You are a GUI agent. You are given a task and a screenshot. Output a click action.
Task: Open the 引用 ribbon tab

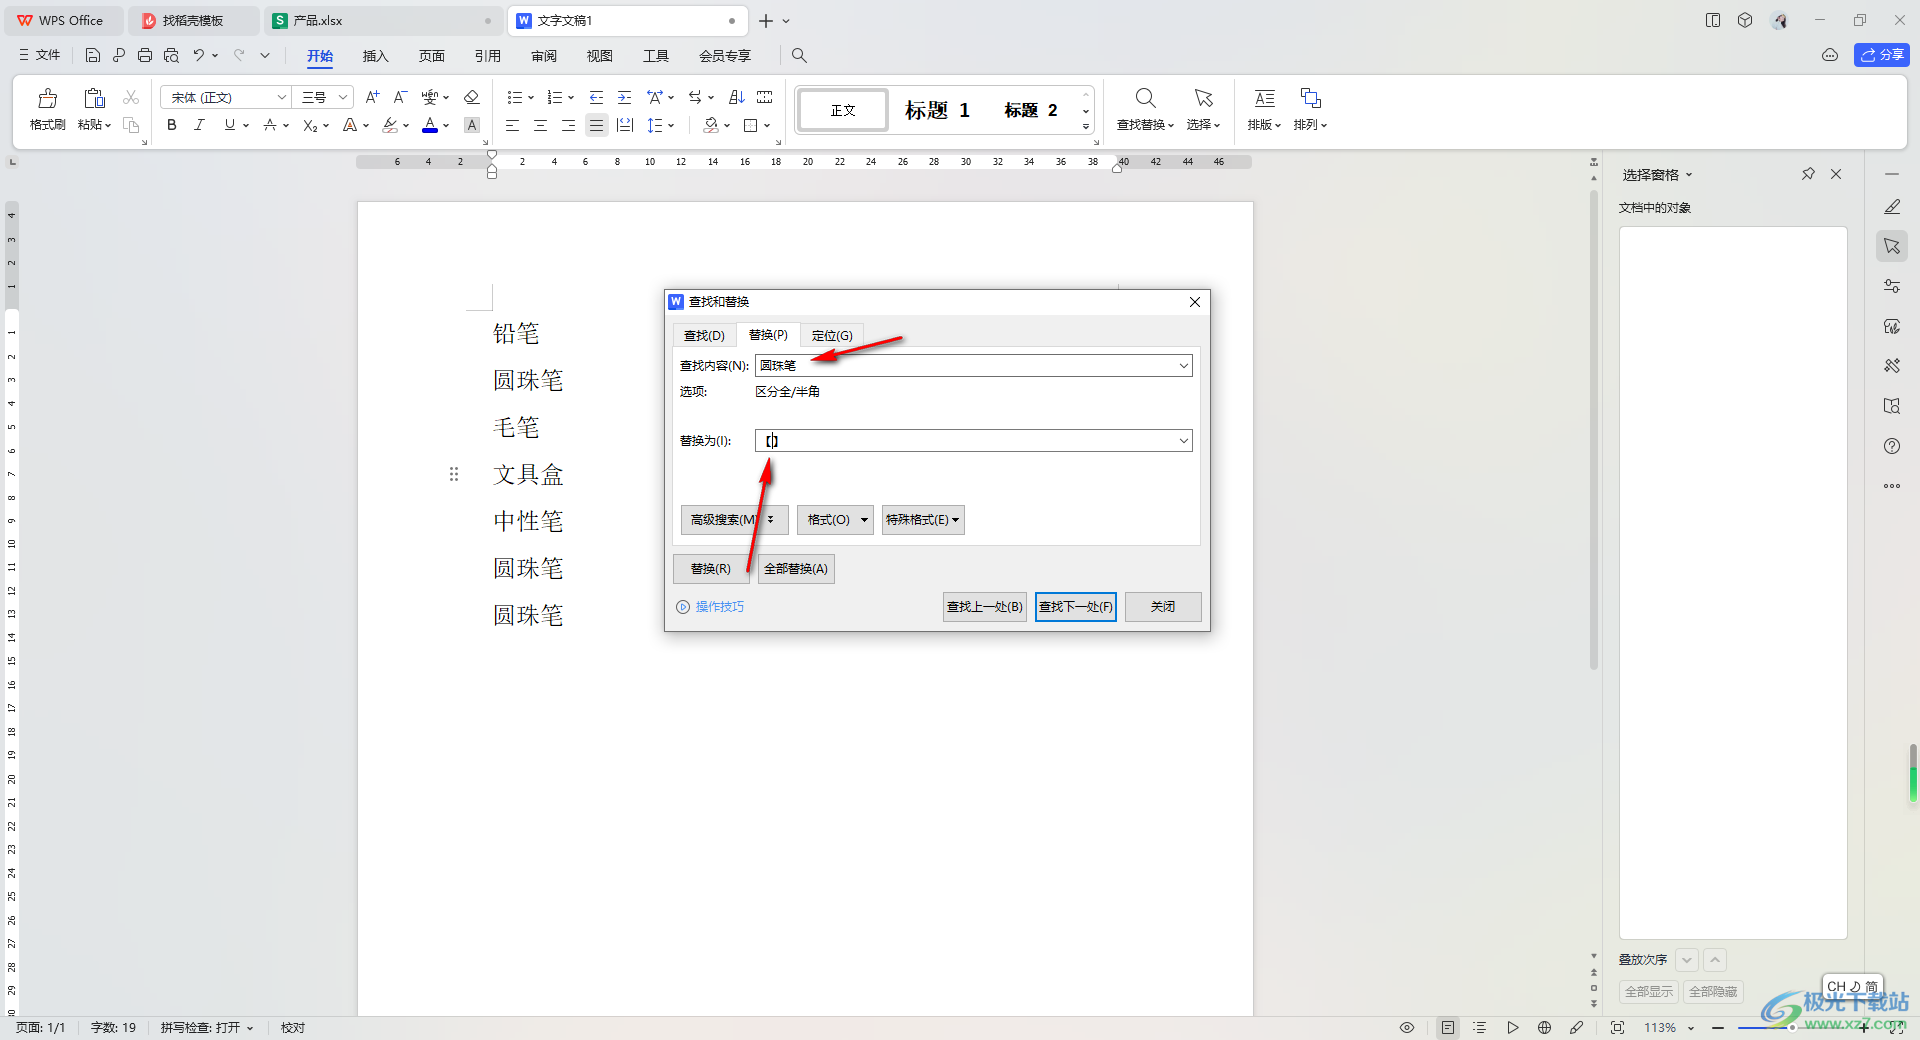point(487,56)
